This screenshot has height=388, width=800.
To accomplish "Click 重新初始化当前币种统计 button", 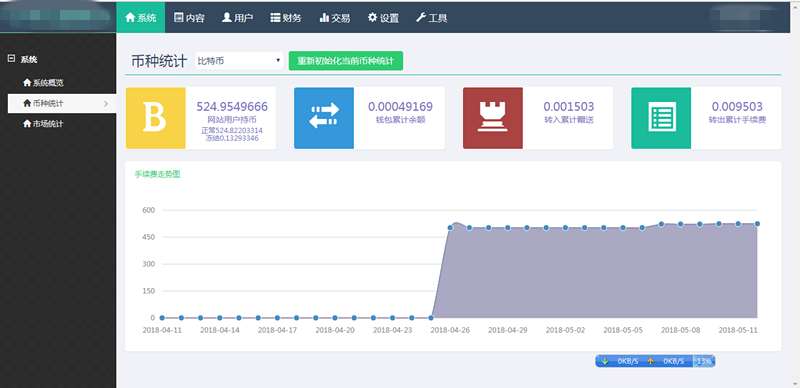I will click(x=346, y=61).
